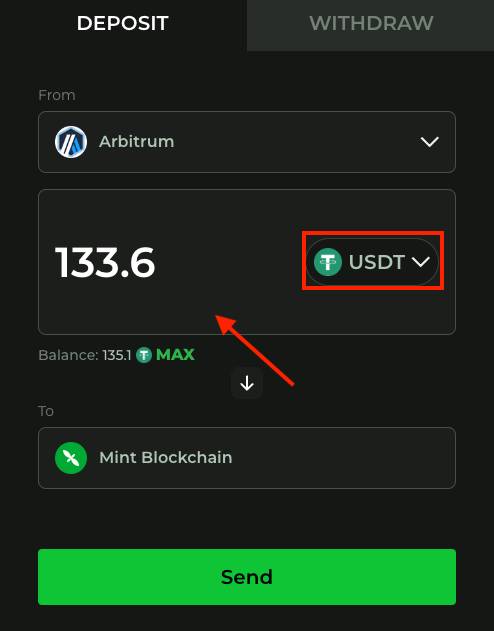Switch to the Deposit tab
494x631 pixels.
122,23
